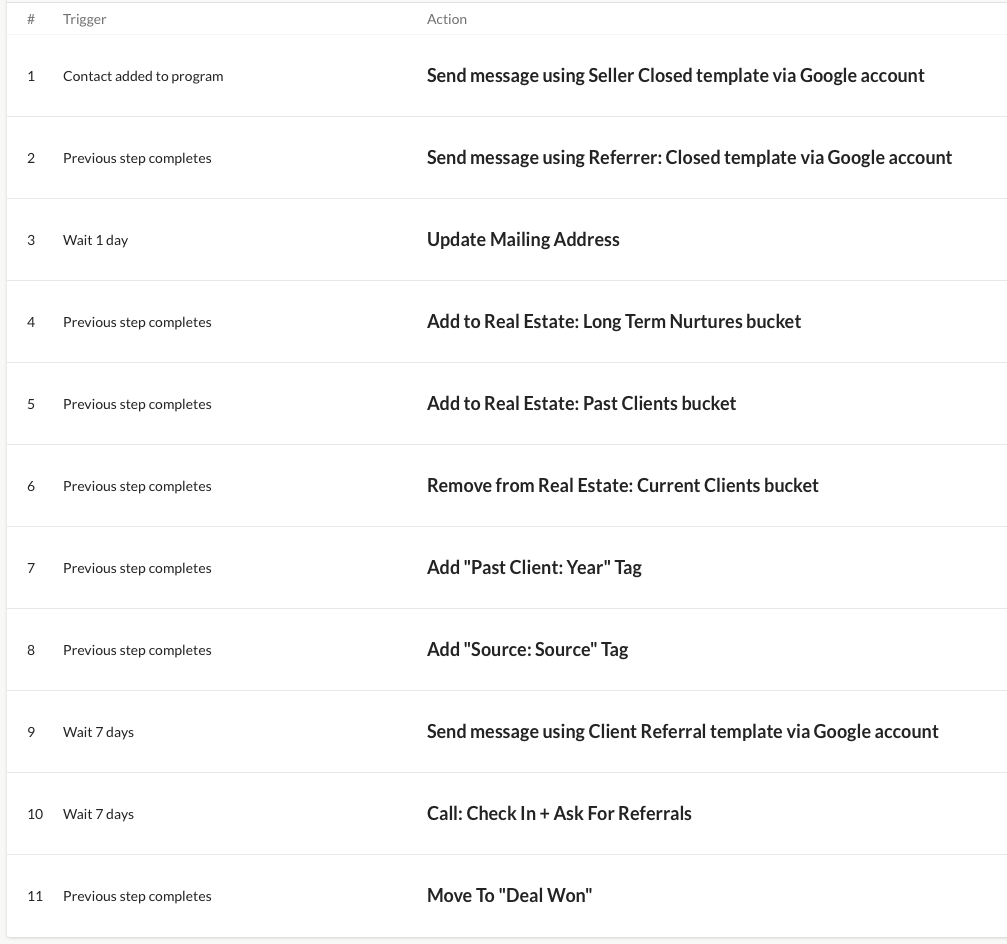Select the Move To "Deal Won" step

coord(509,896)
